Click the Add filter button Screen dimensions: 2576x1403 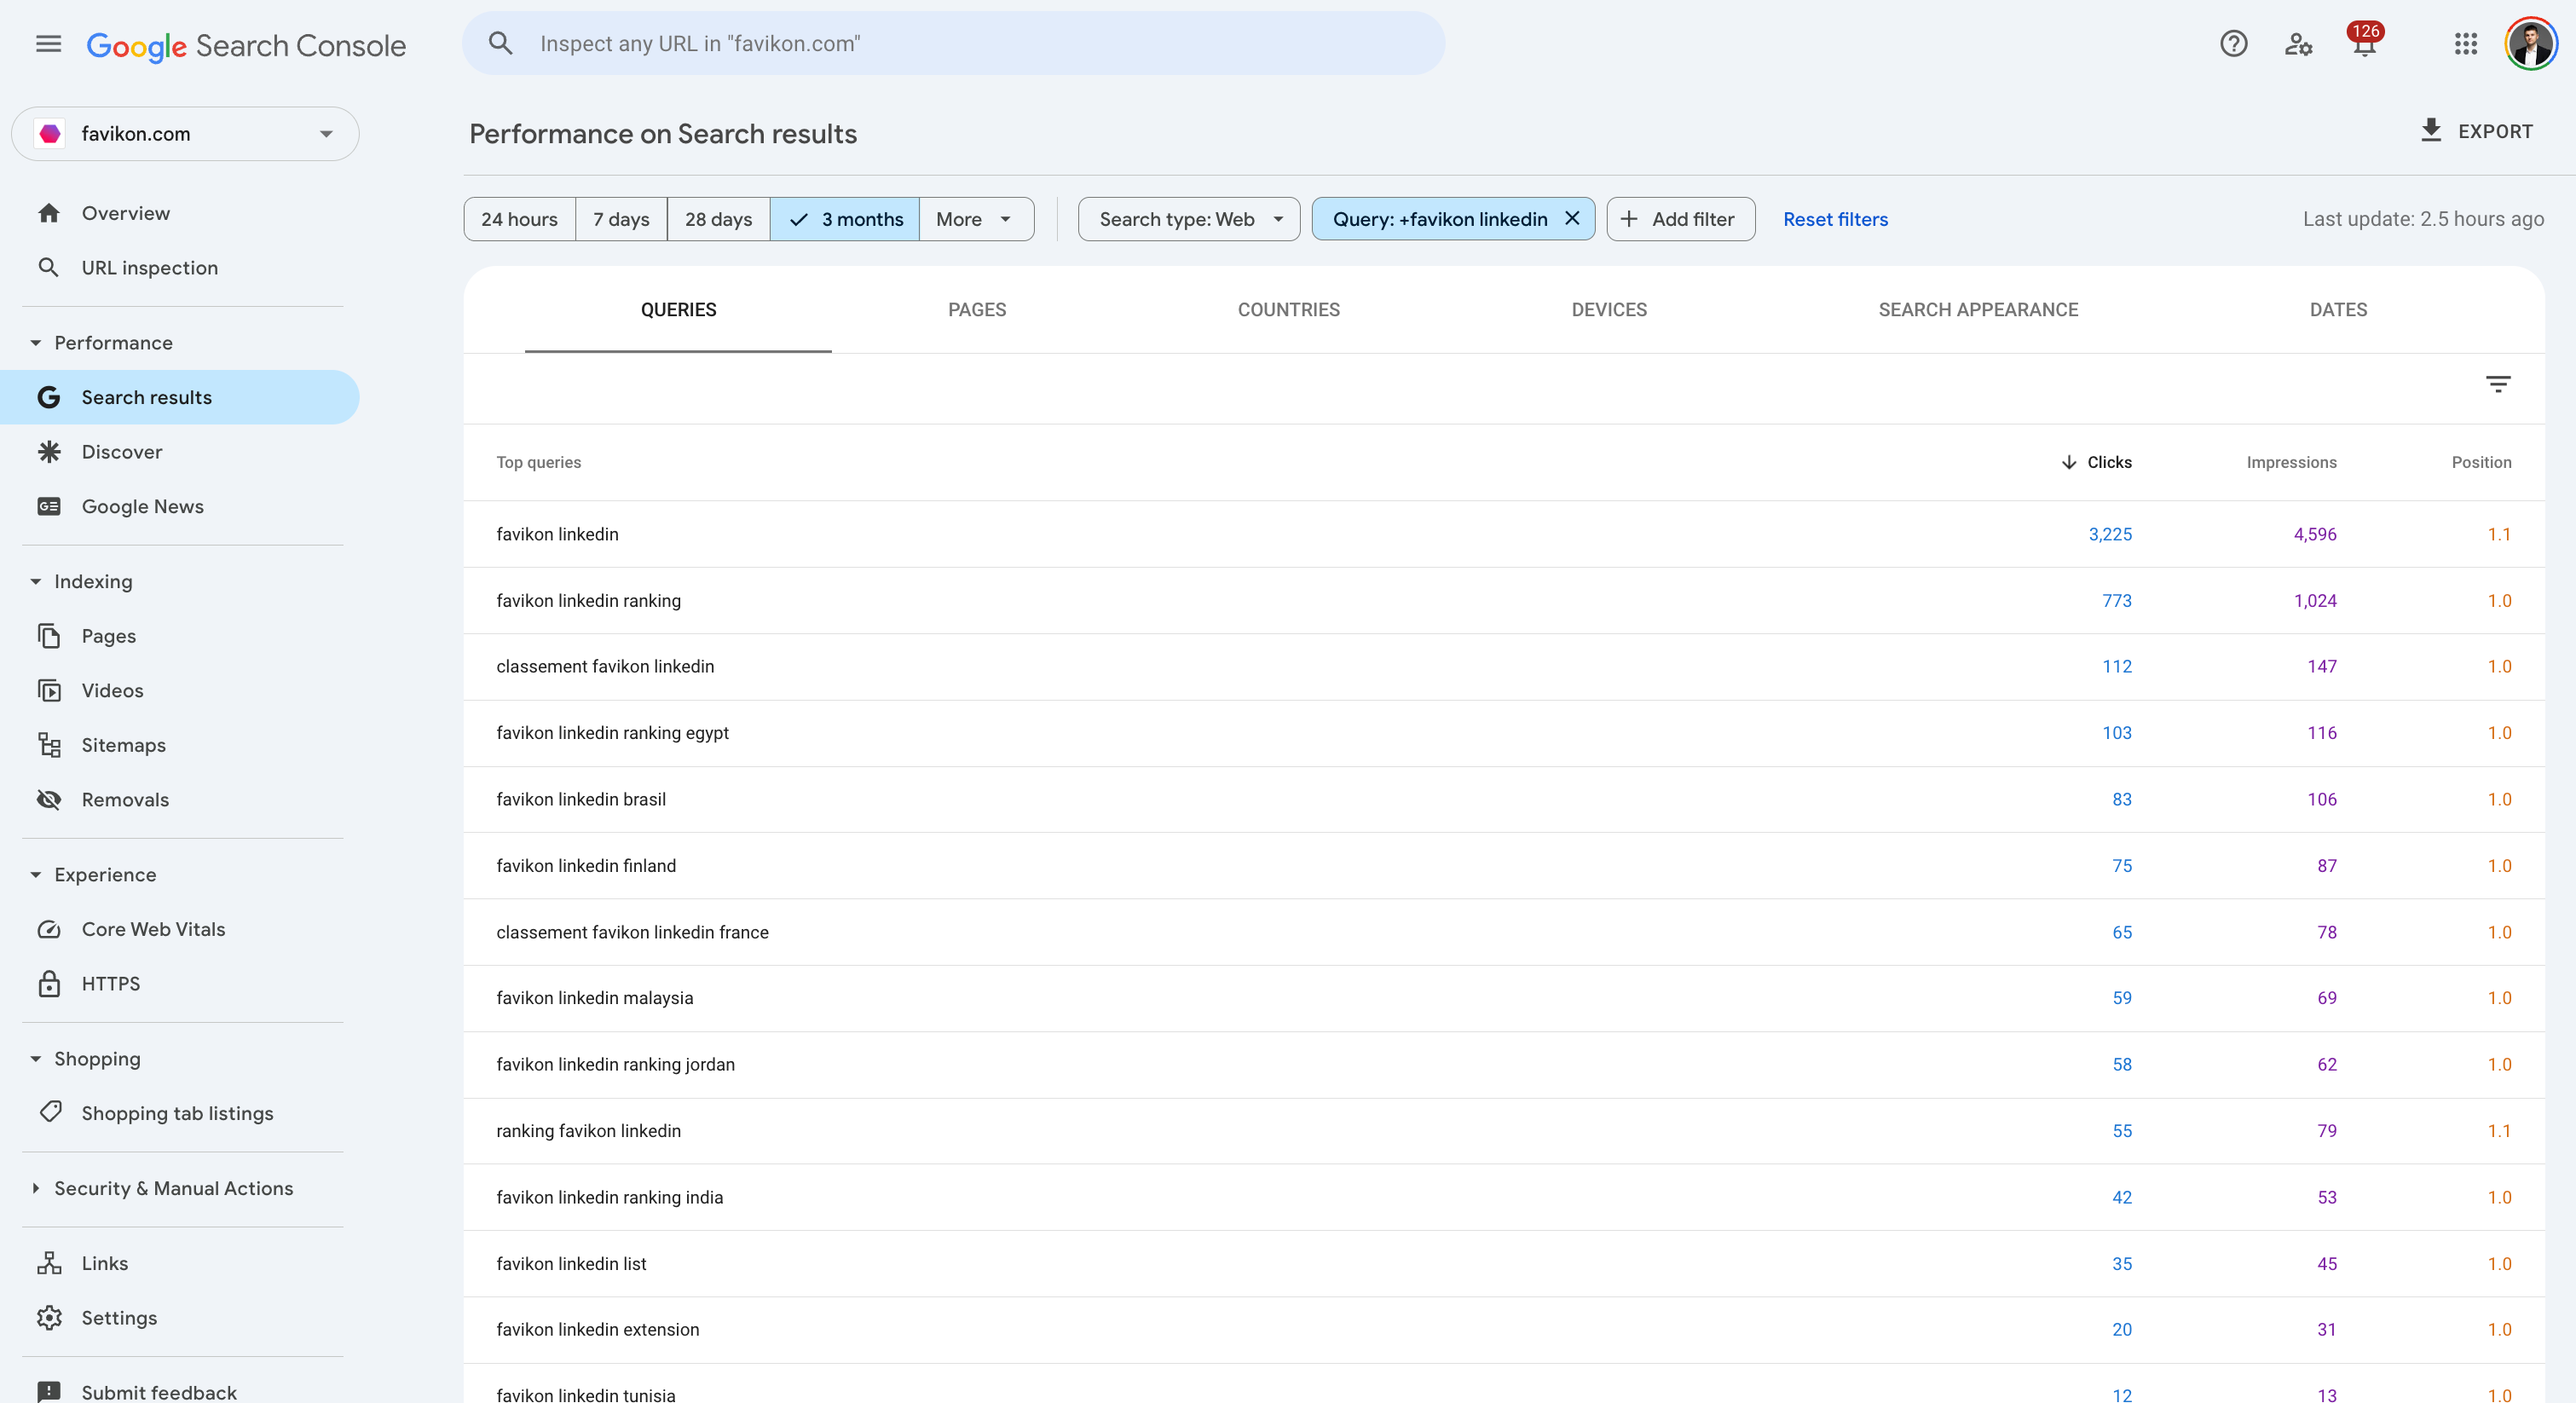point(1680,219)
